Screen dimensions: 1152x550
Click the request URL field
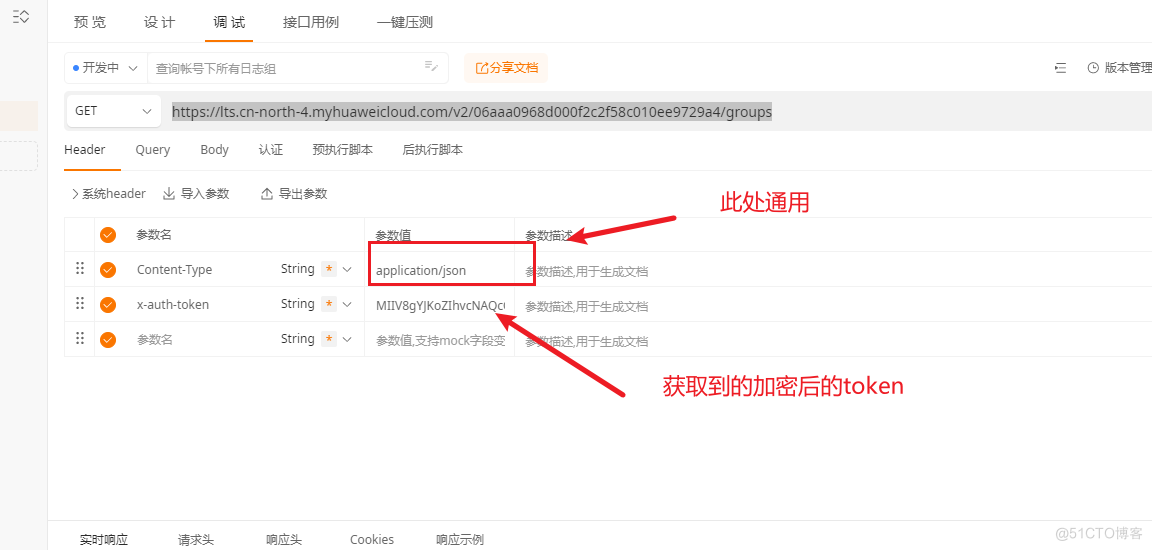pyautogui.click(x=472, y=112)
